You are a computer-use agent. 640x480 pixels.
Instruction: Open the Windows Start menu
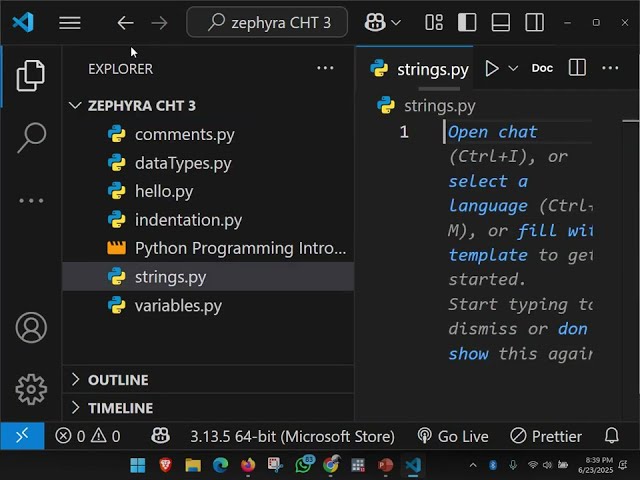coord(138,465)
